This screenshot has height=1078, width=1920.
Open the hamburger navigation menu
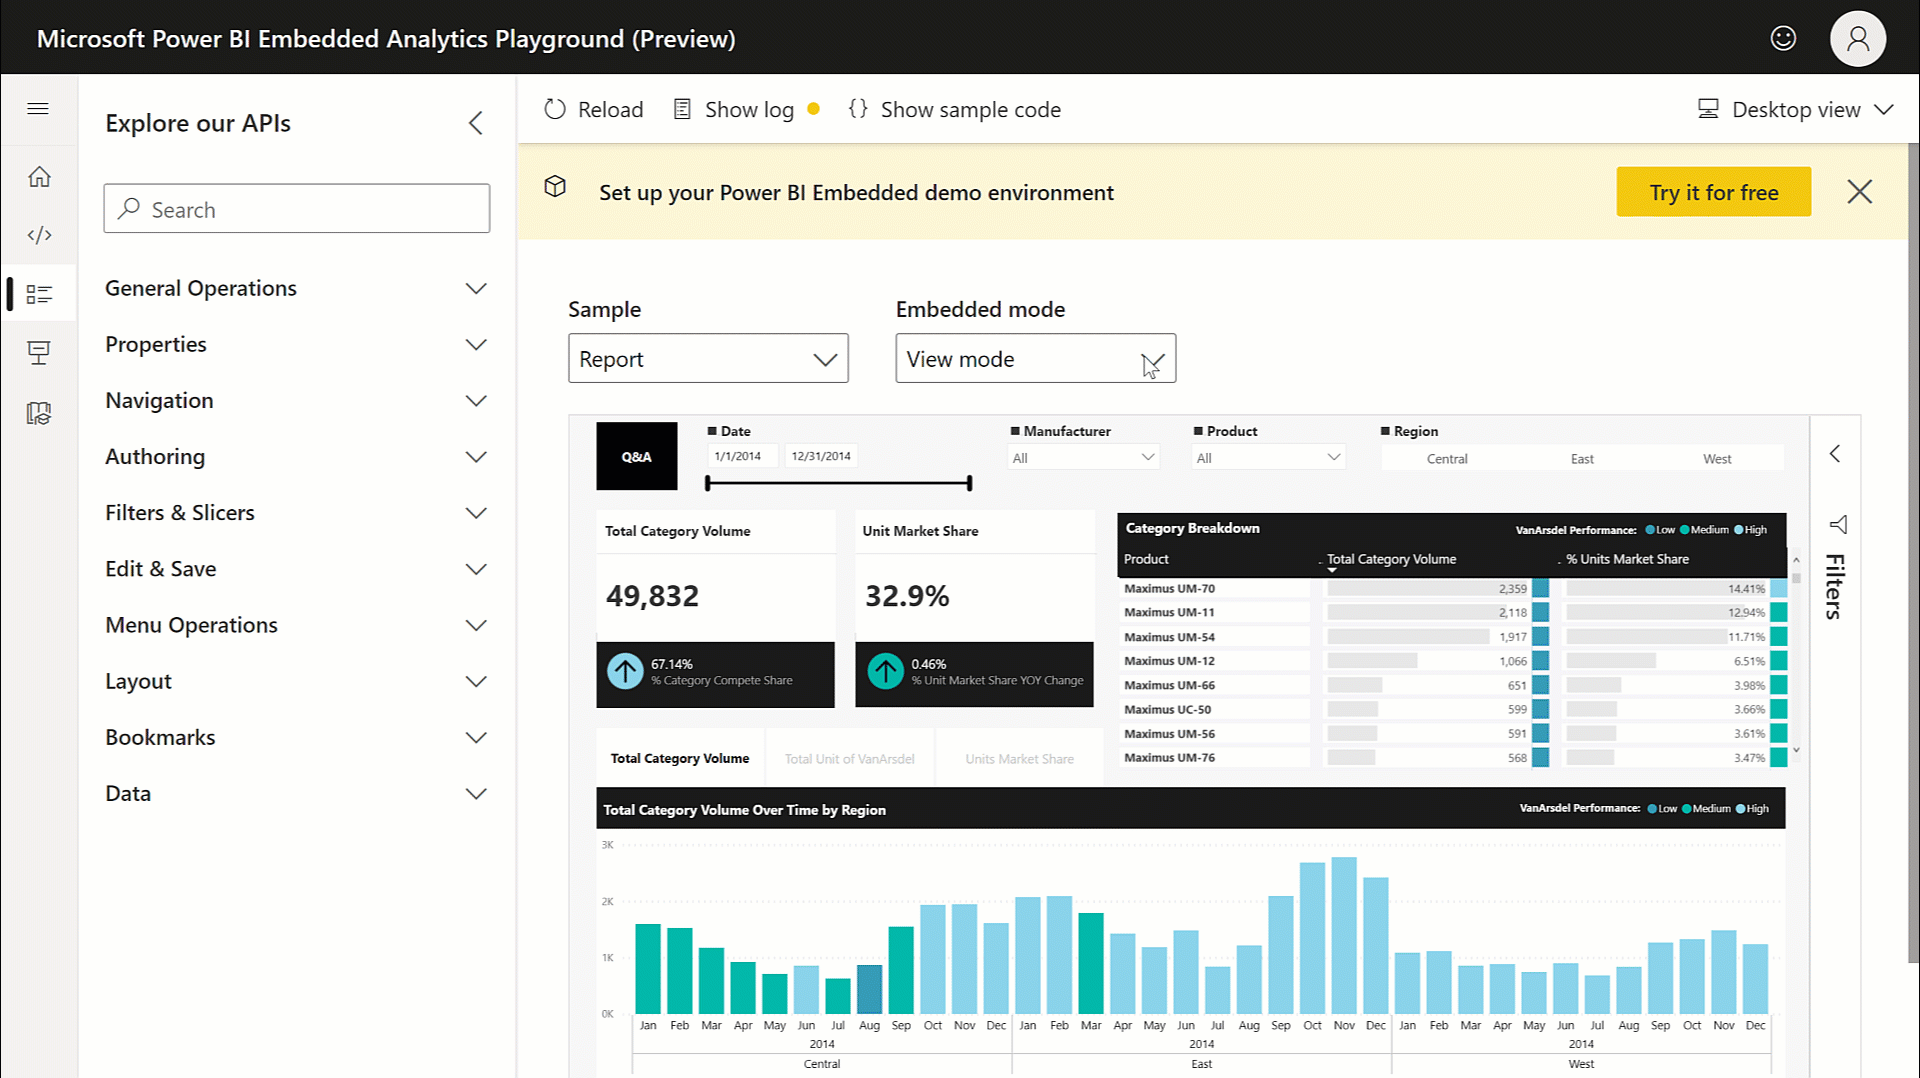38,109
